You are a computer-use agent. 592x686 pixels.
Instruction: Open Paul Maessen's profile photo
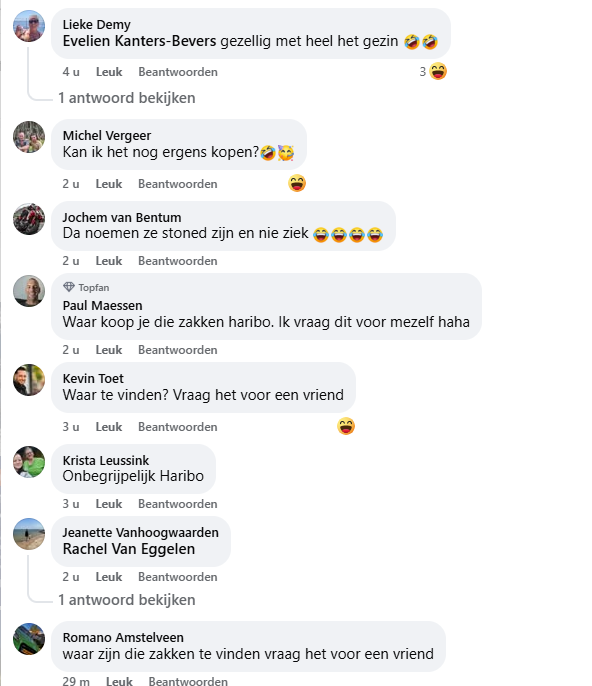(x=29, y=291)
